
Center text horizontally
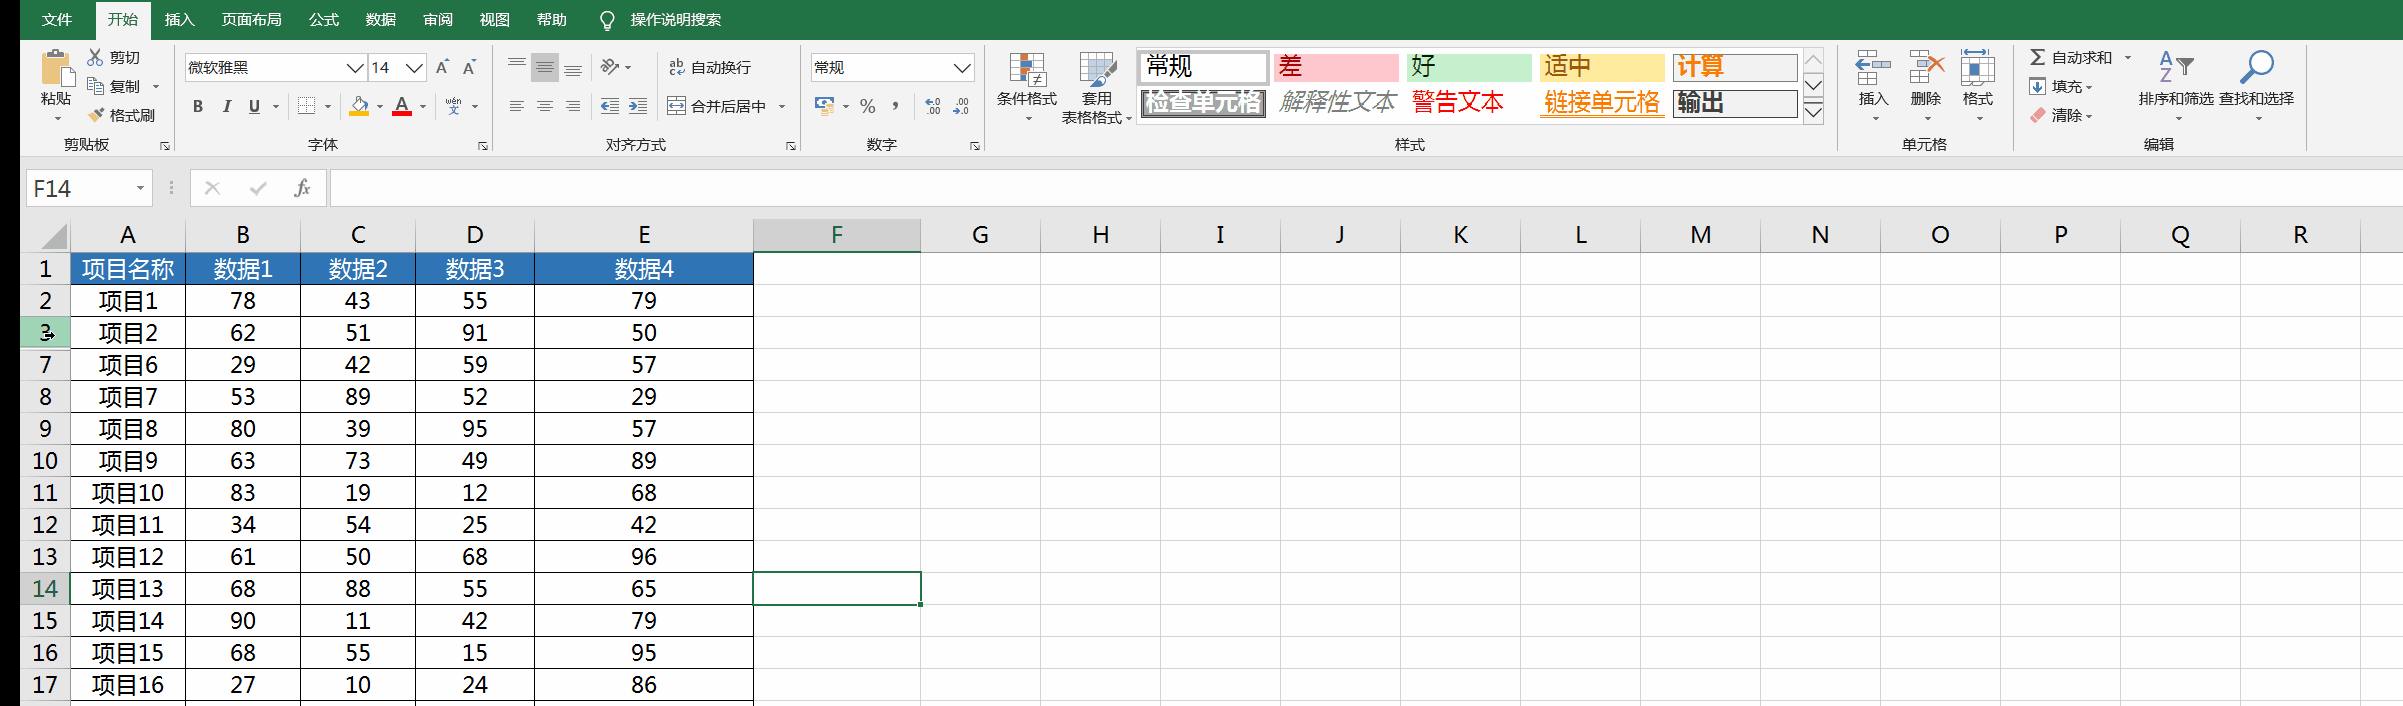545,106
